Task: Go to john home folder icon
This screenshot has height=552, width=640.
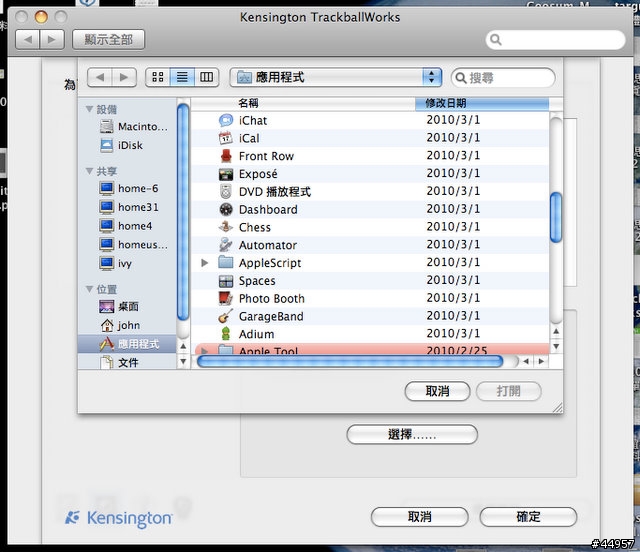Action: click(107, 325)
